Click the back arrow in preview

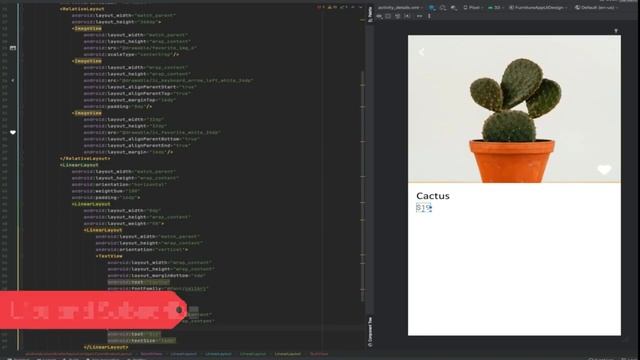tap(422, 52)
